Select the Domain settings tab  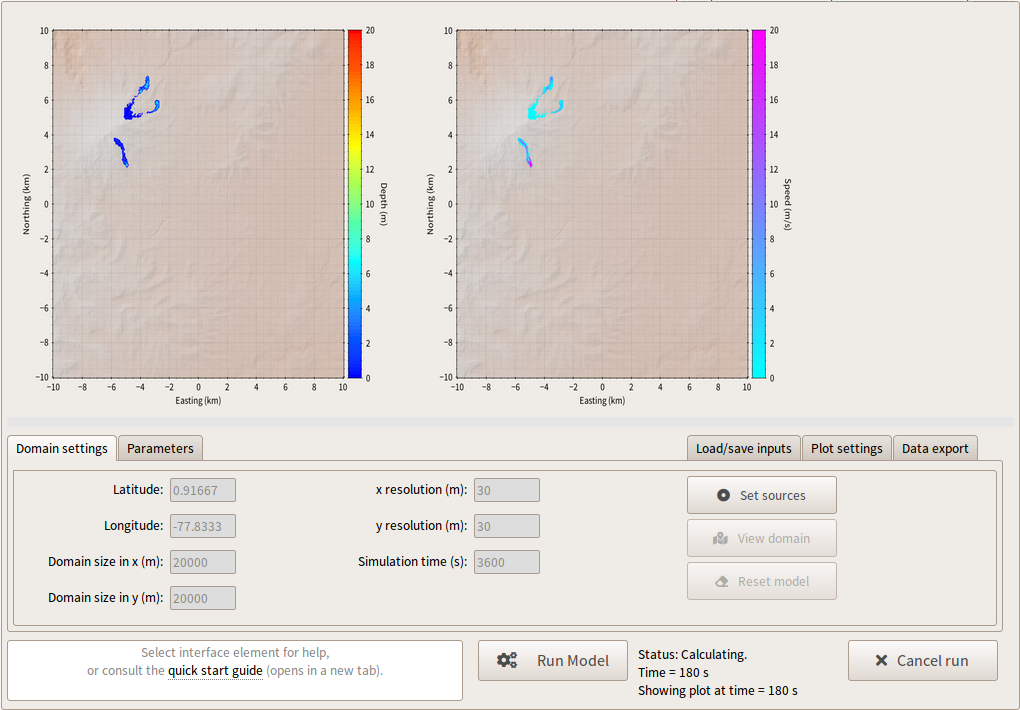coord(62,448)
